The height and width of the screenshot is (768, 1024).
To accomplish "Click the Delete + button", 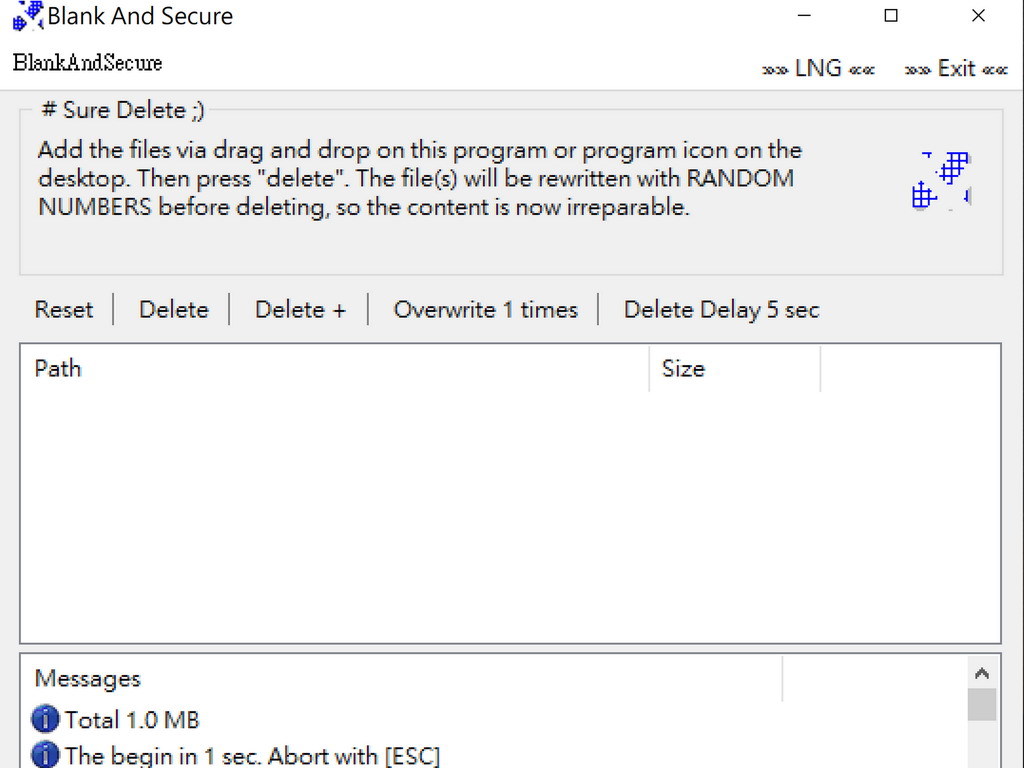I will coord(300,310).
